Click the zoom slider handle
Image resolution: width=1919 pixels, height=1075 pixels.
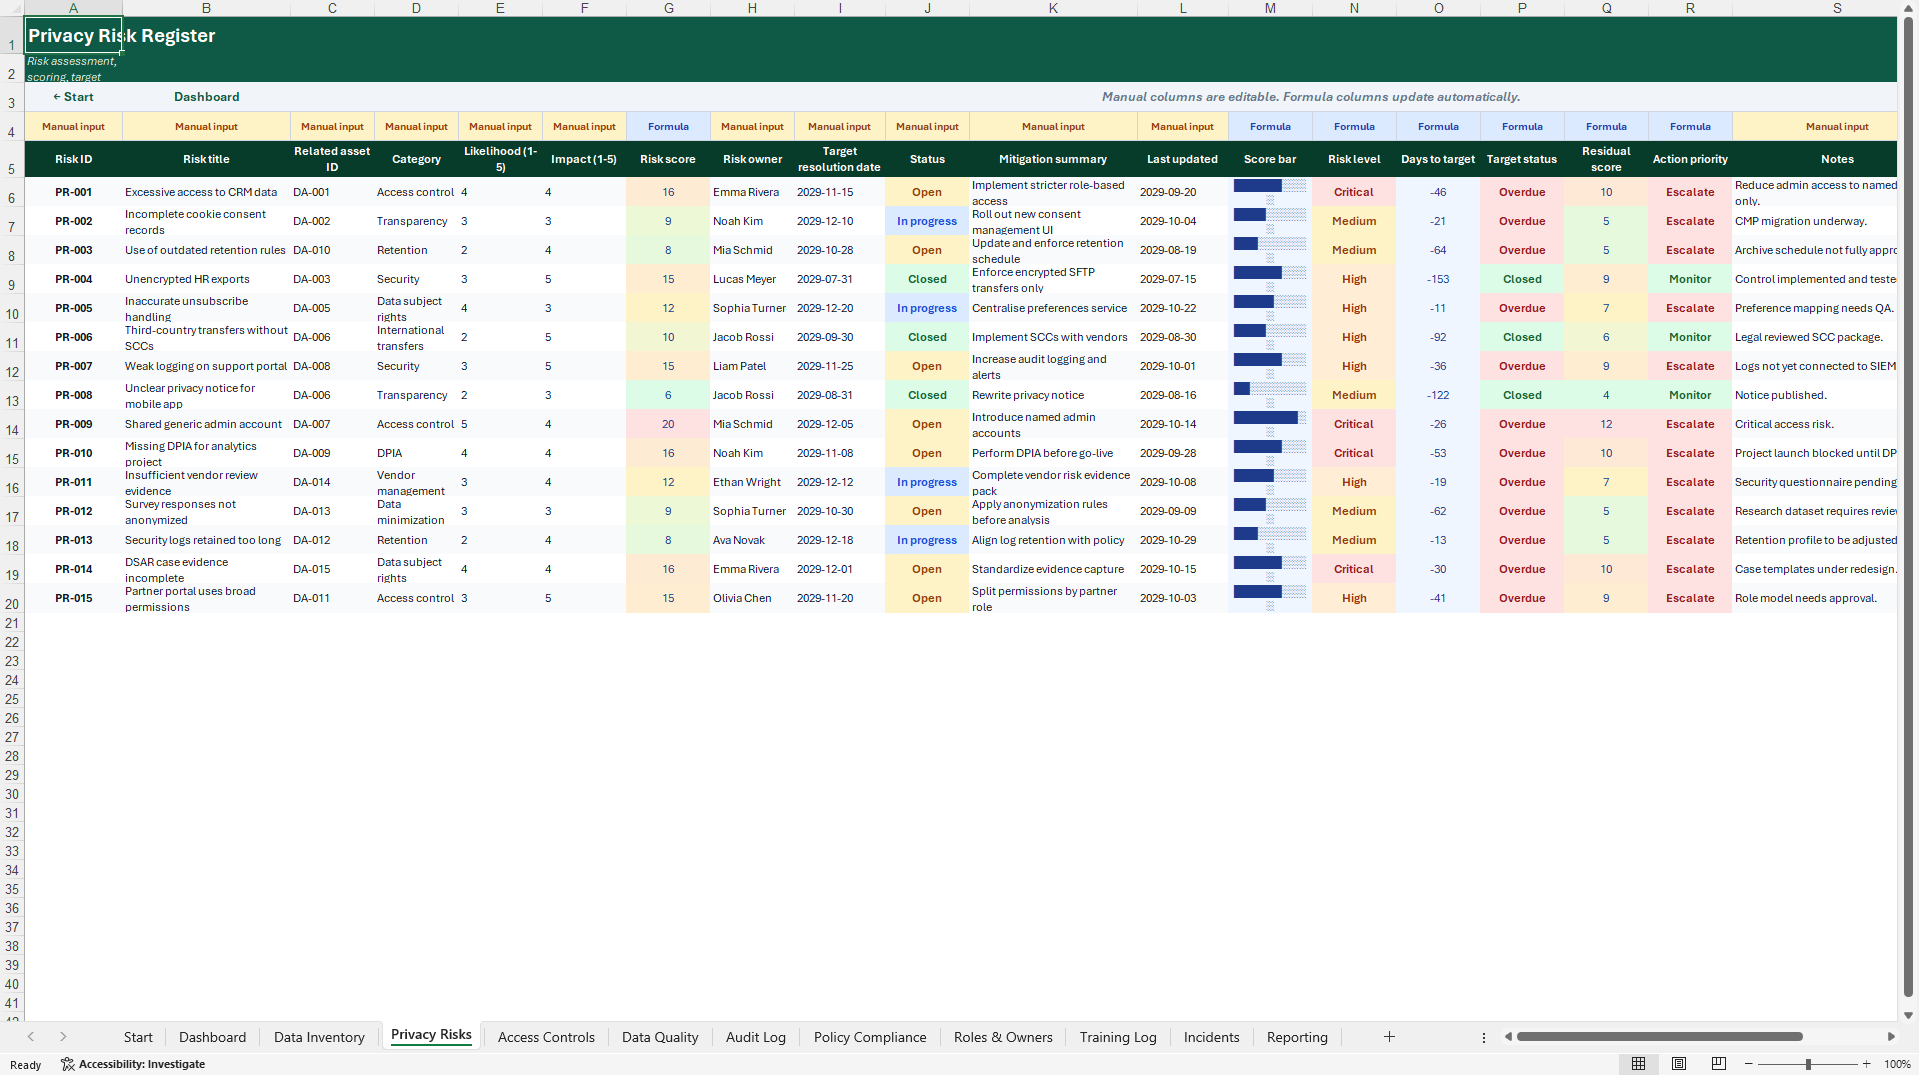point(1808,1064)
